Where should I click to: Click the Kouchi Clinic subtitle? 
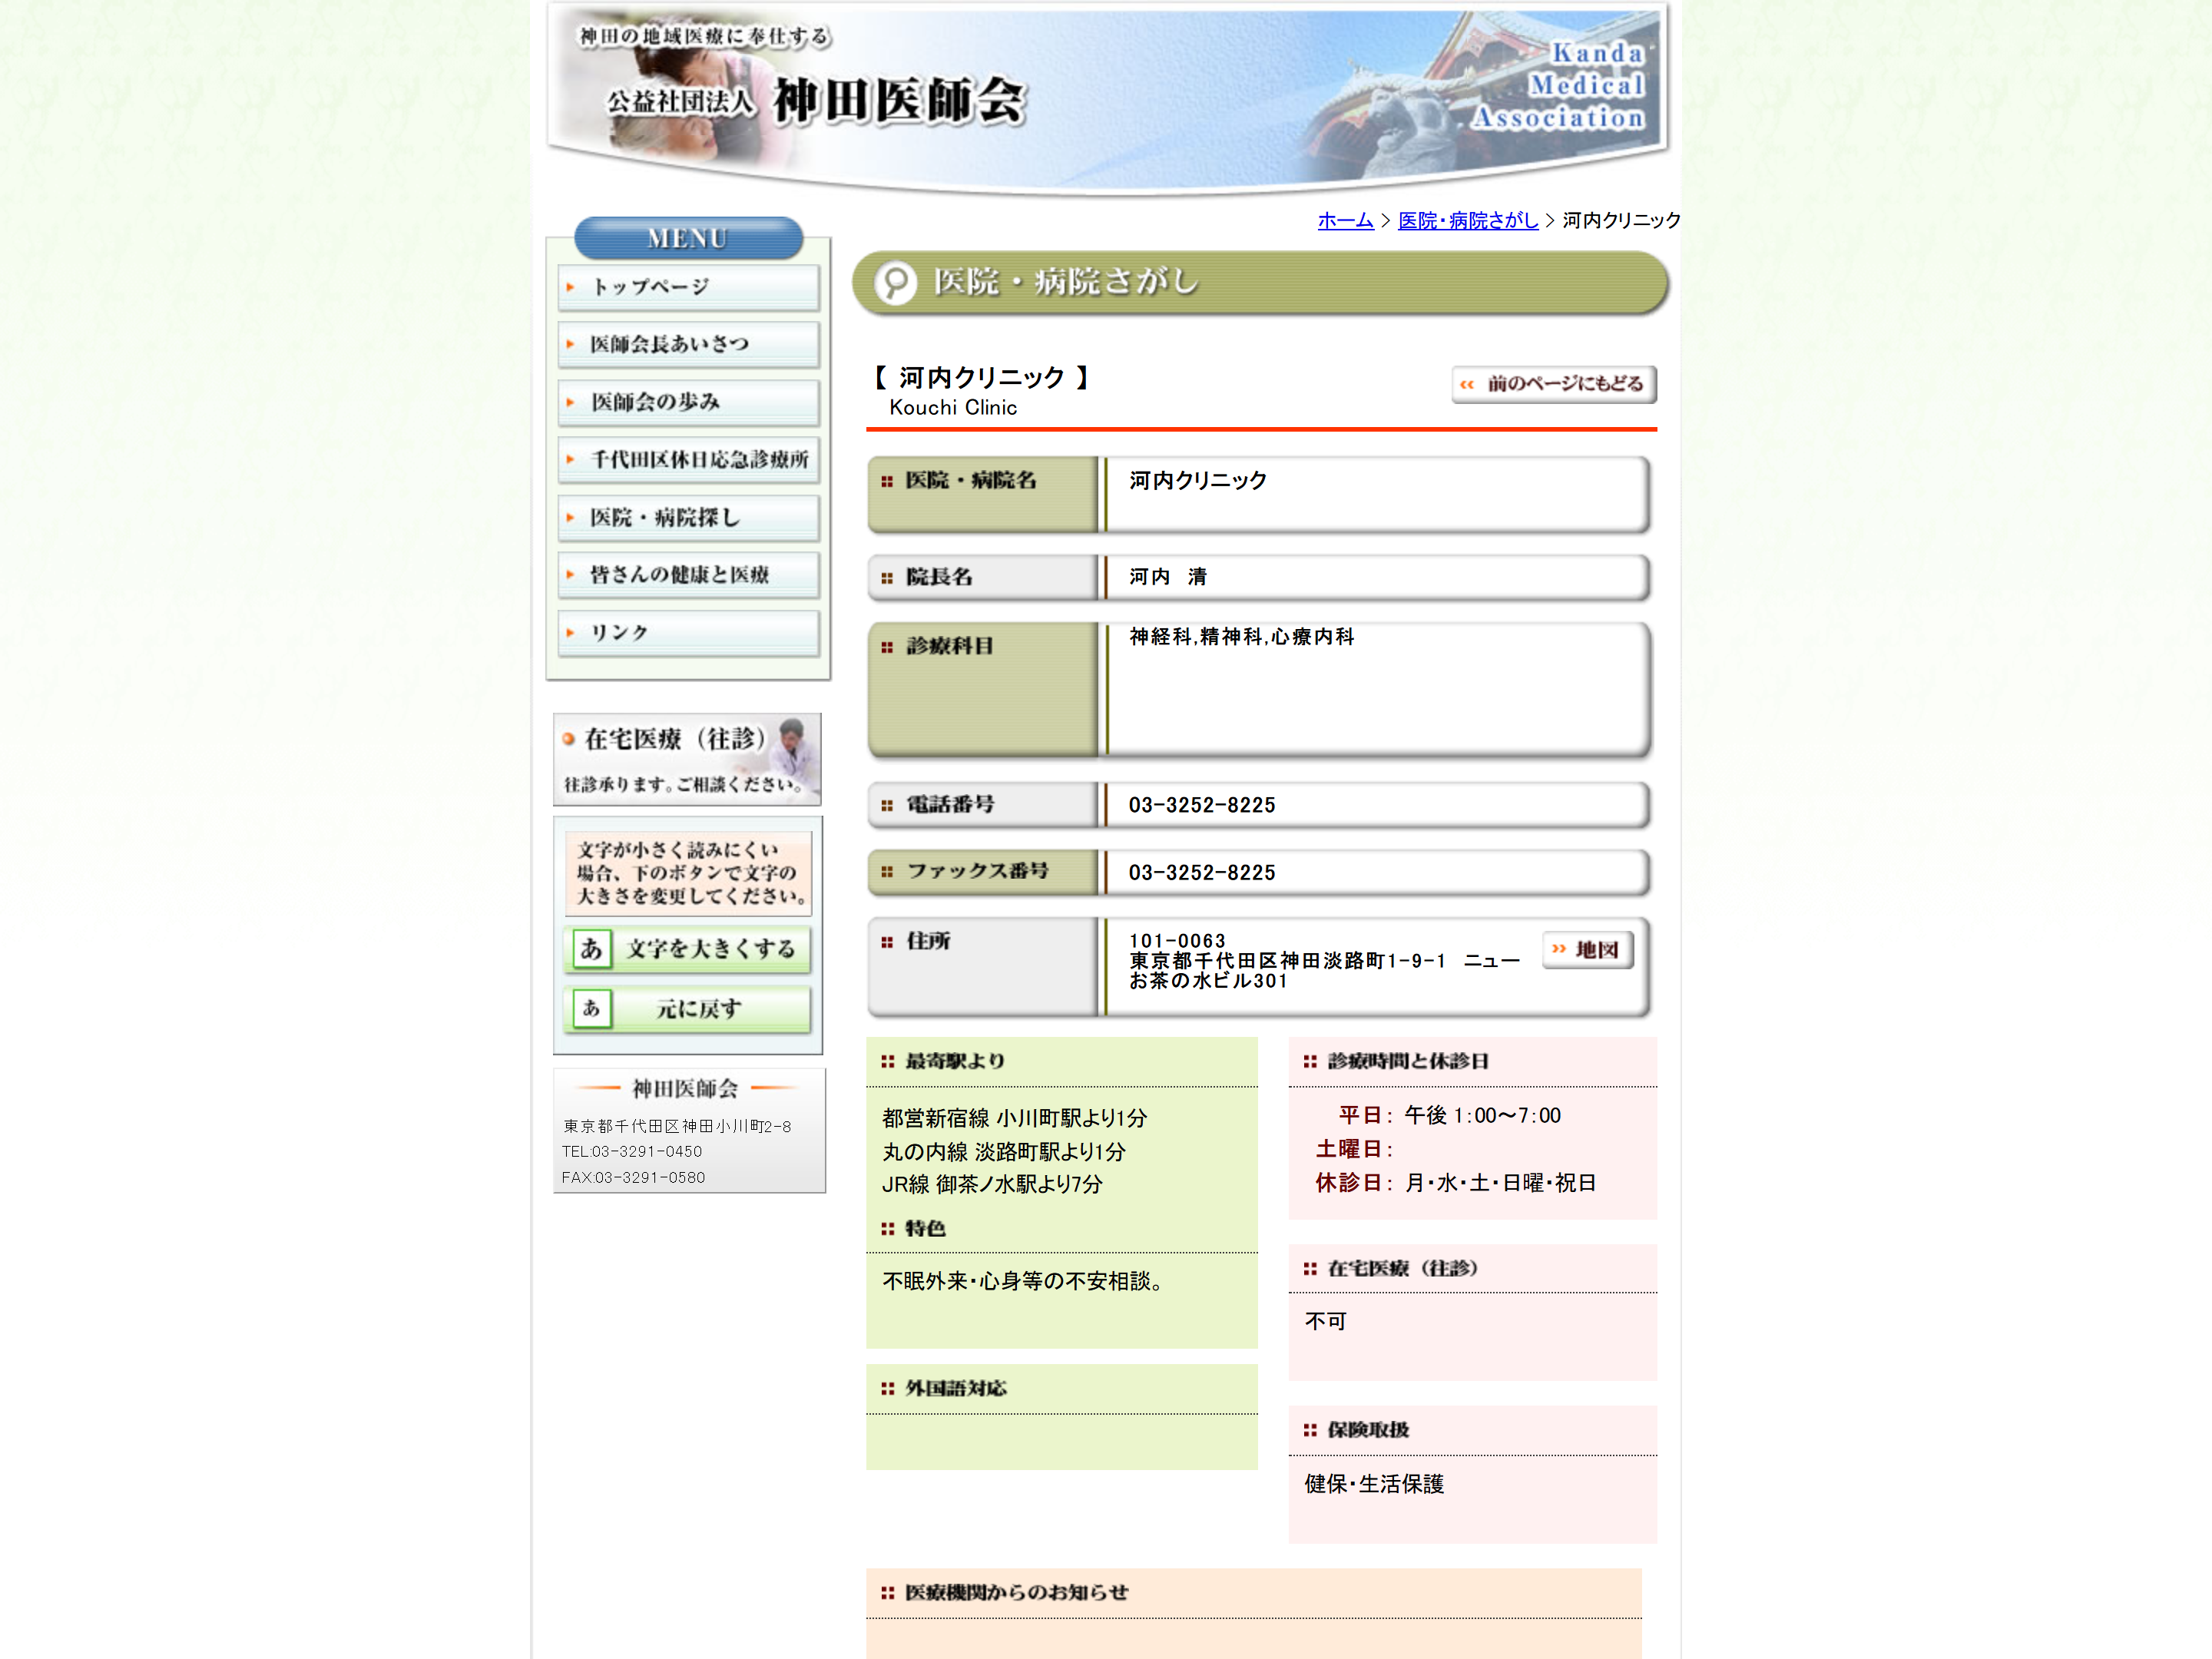tap(953, 408)
